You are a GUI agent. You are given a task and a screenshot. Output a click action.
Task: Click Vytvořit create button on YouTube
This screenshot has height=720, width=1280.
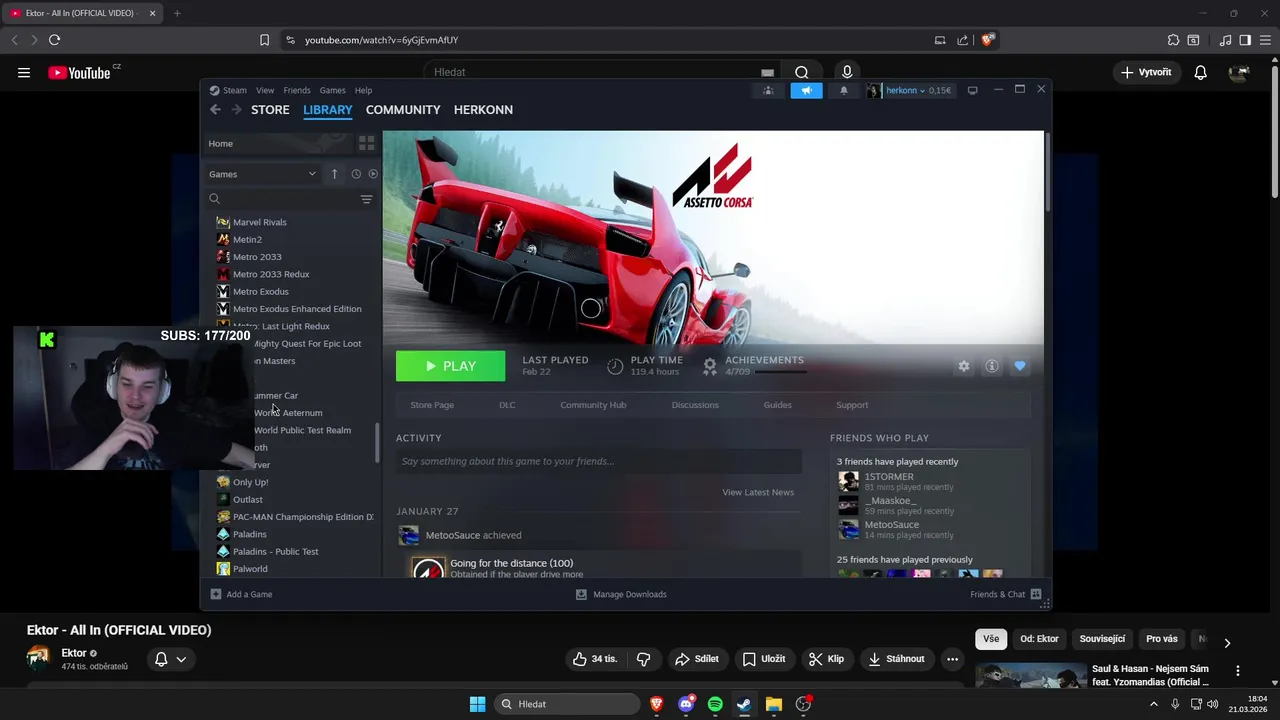[1146, 72]
